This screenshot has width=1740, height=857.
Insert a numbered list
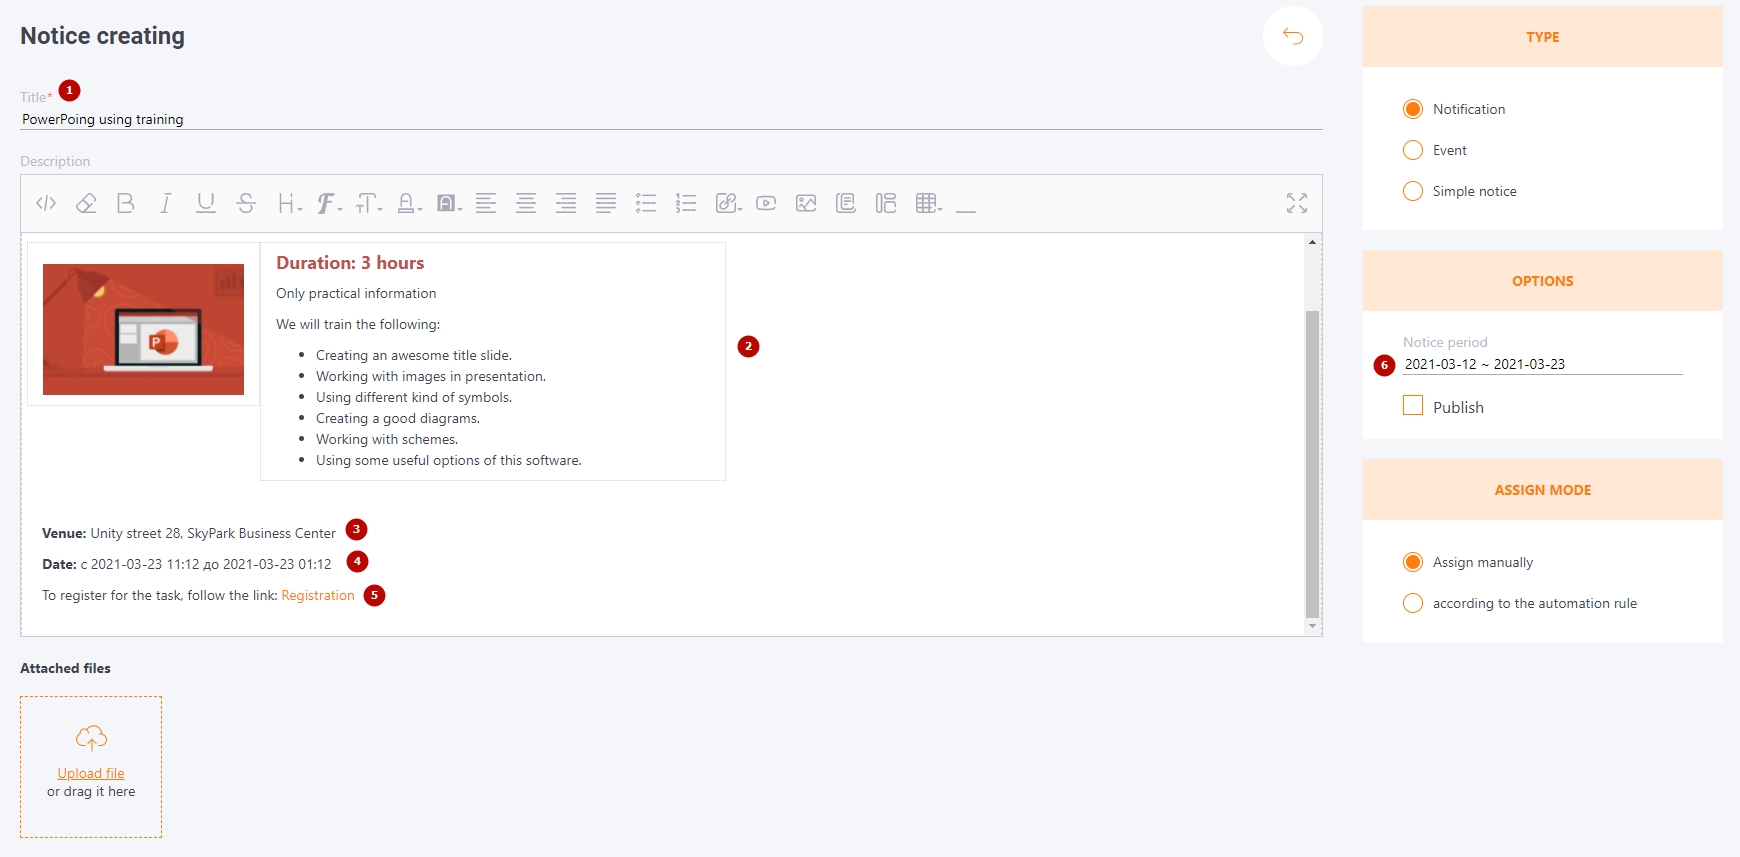686,204
